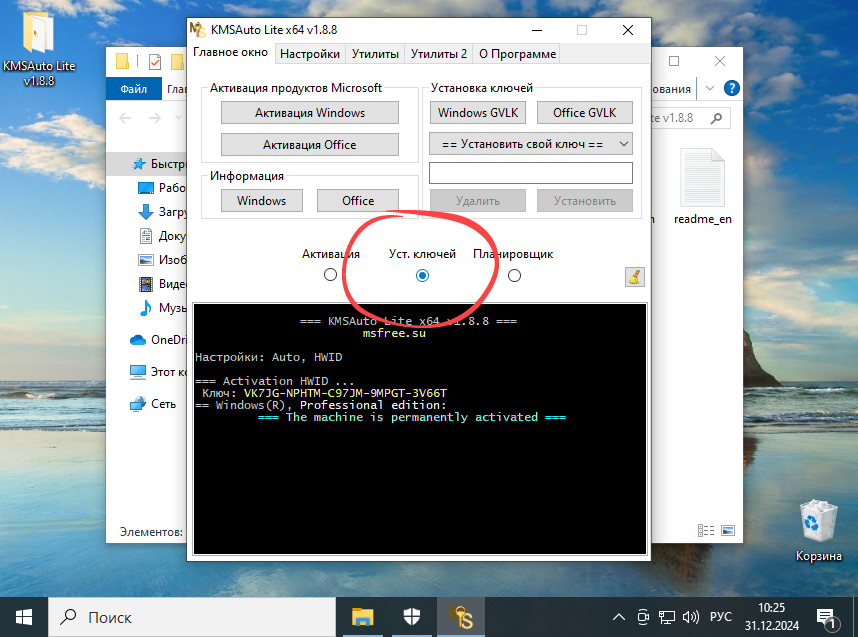Click the broom clear-log icon
Screen dimensions: 858x637
tap(633, 276)
